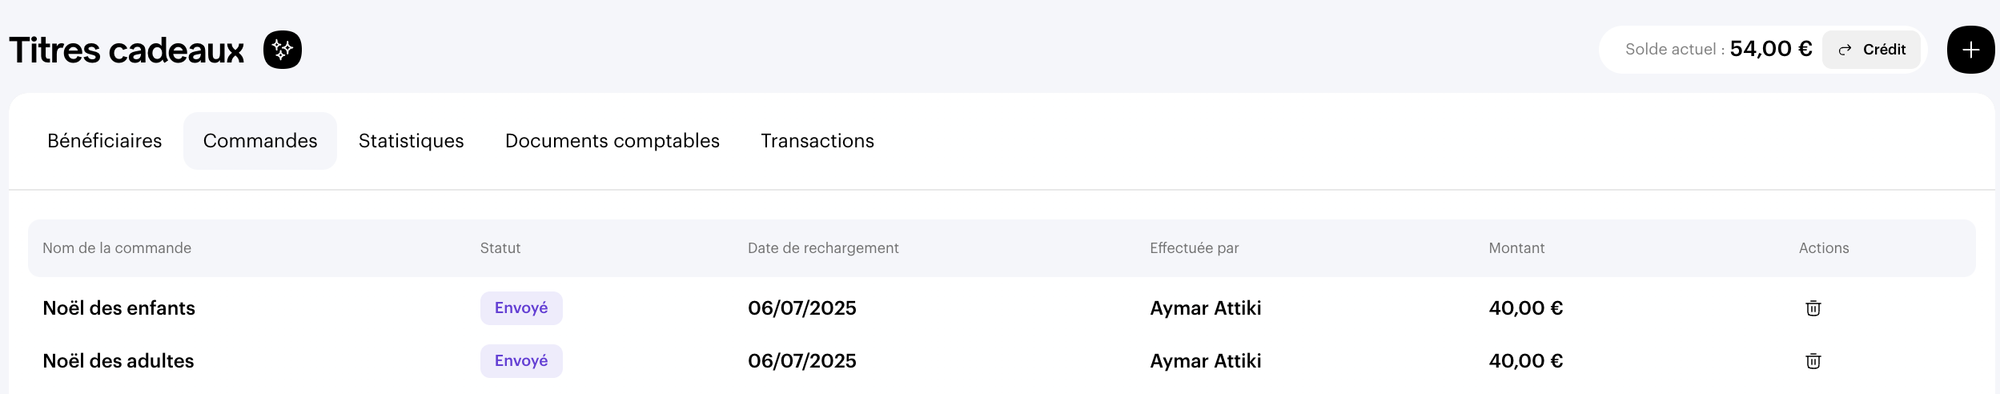The height and width of the screenshot is (394, 2000).
Task: Click the Solde actuel 54,00 € balance
Action: [1718, 49]
